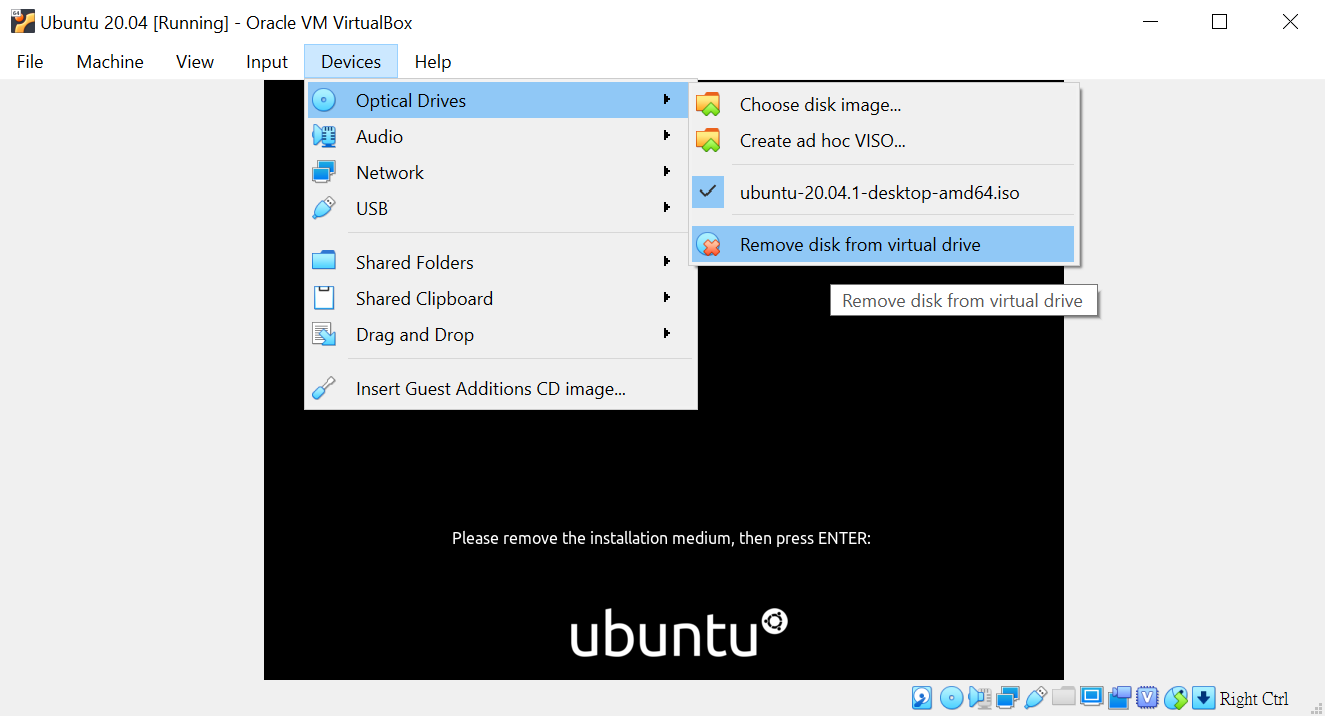Open the Machine menu

point(110,62)
